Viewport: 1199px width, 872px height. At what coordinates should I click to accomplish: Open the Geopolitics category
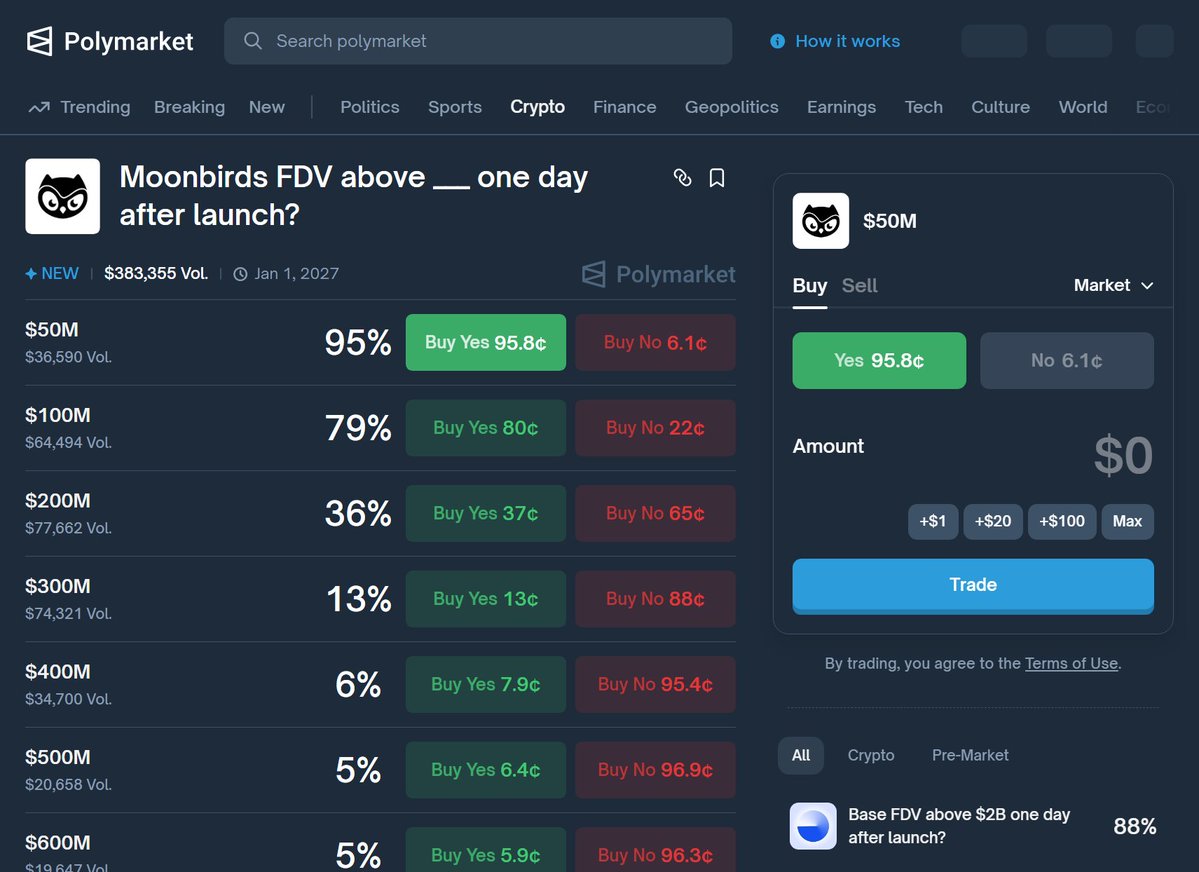[732, 107]
